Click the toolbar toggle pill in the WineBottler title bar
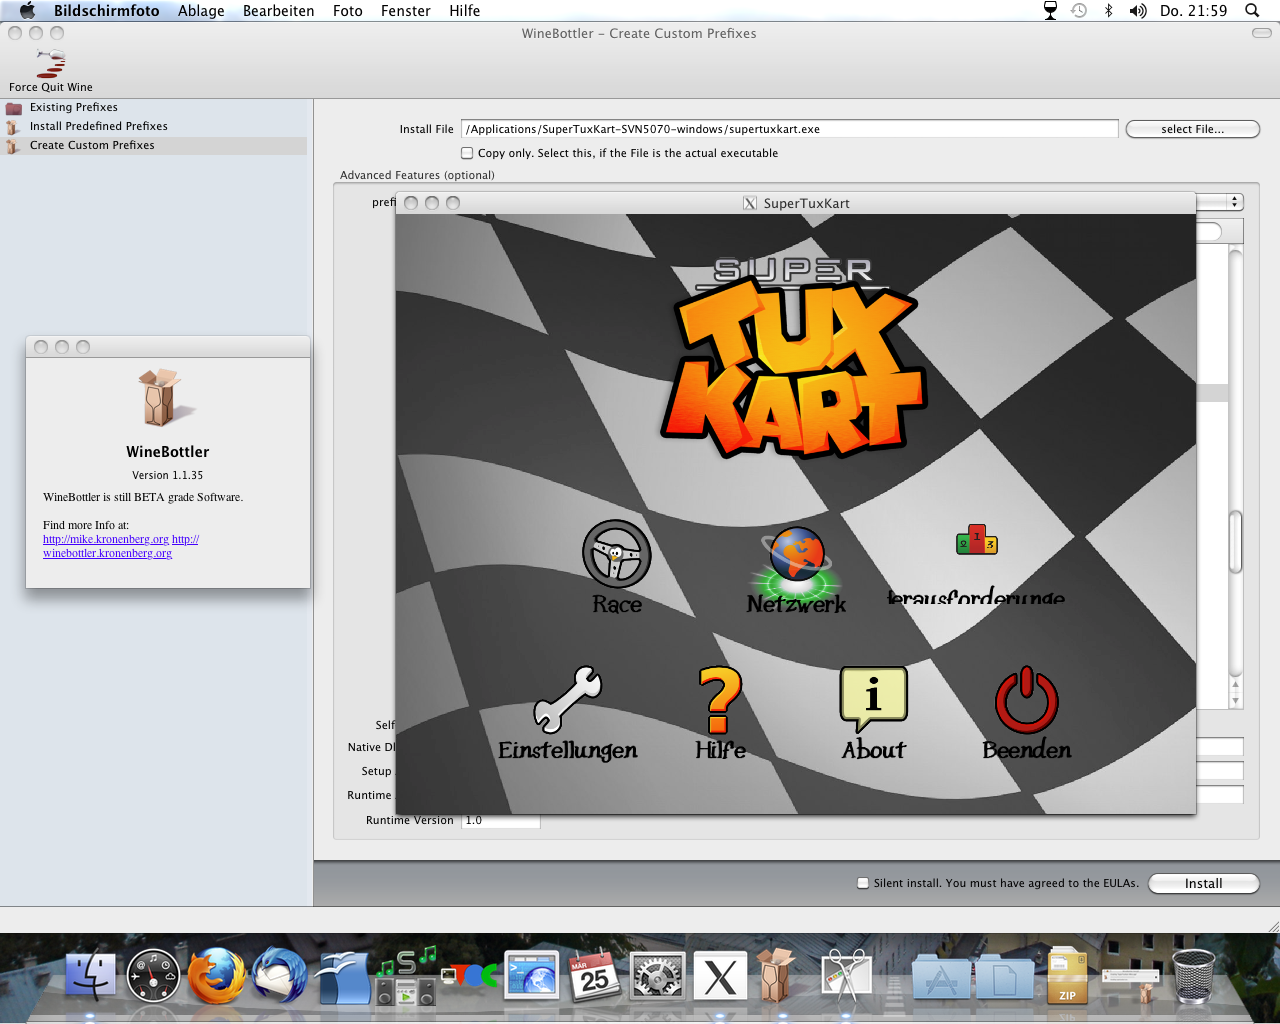This screenshot has height=1024, width=1280. pyautogui.click(x=1262, y=33)
